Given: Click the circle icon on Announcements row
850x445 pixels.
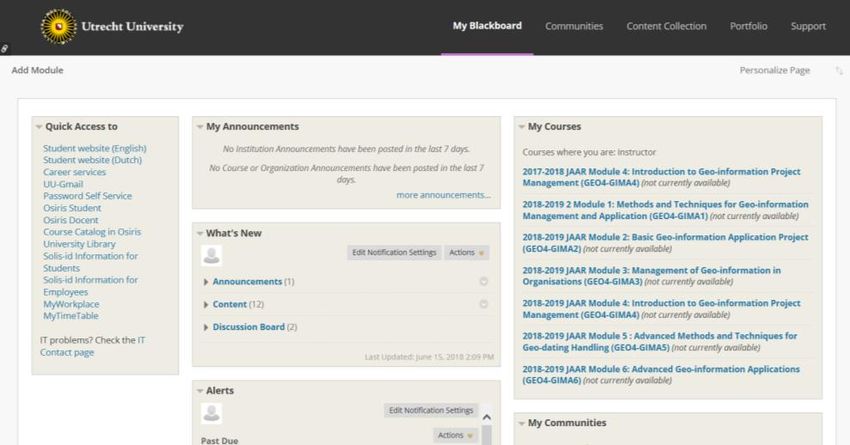Looking at the screenshot, I should click(484, 281).
